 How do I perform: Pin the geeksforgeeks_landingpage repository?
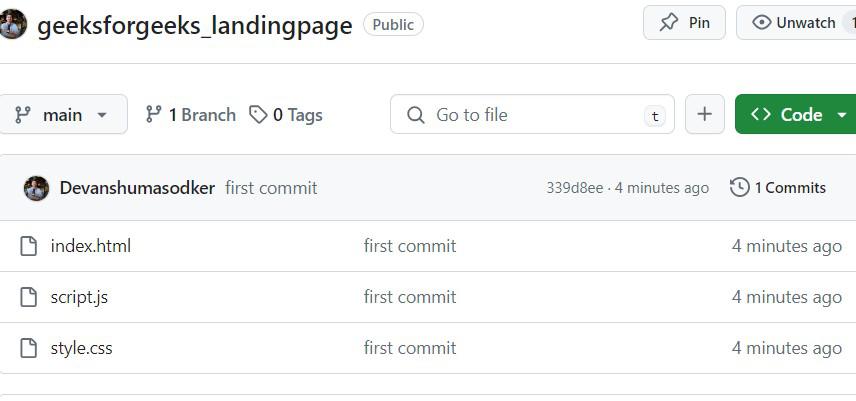tap(684, 23)
